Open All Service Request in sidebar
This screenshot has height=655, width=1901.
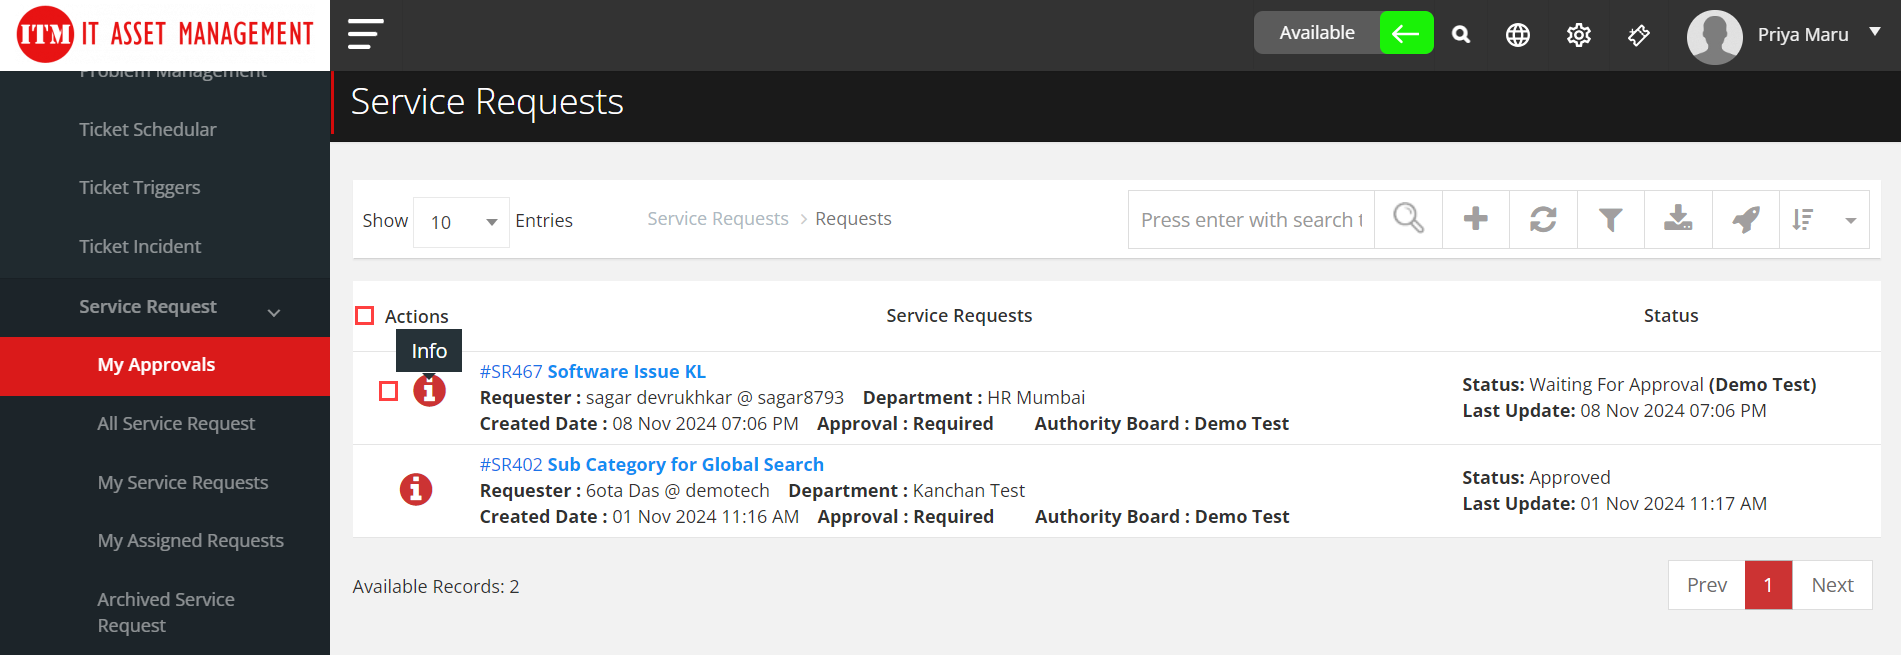point(176,424)
